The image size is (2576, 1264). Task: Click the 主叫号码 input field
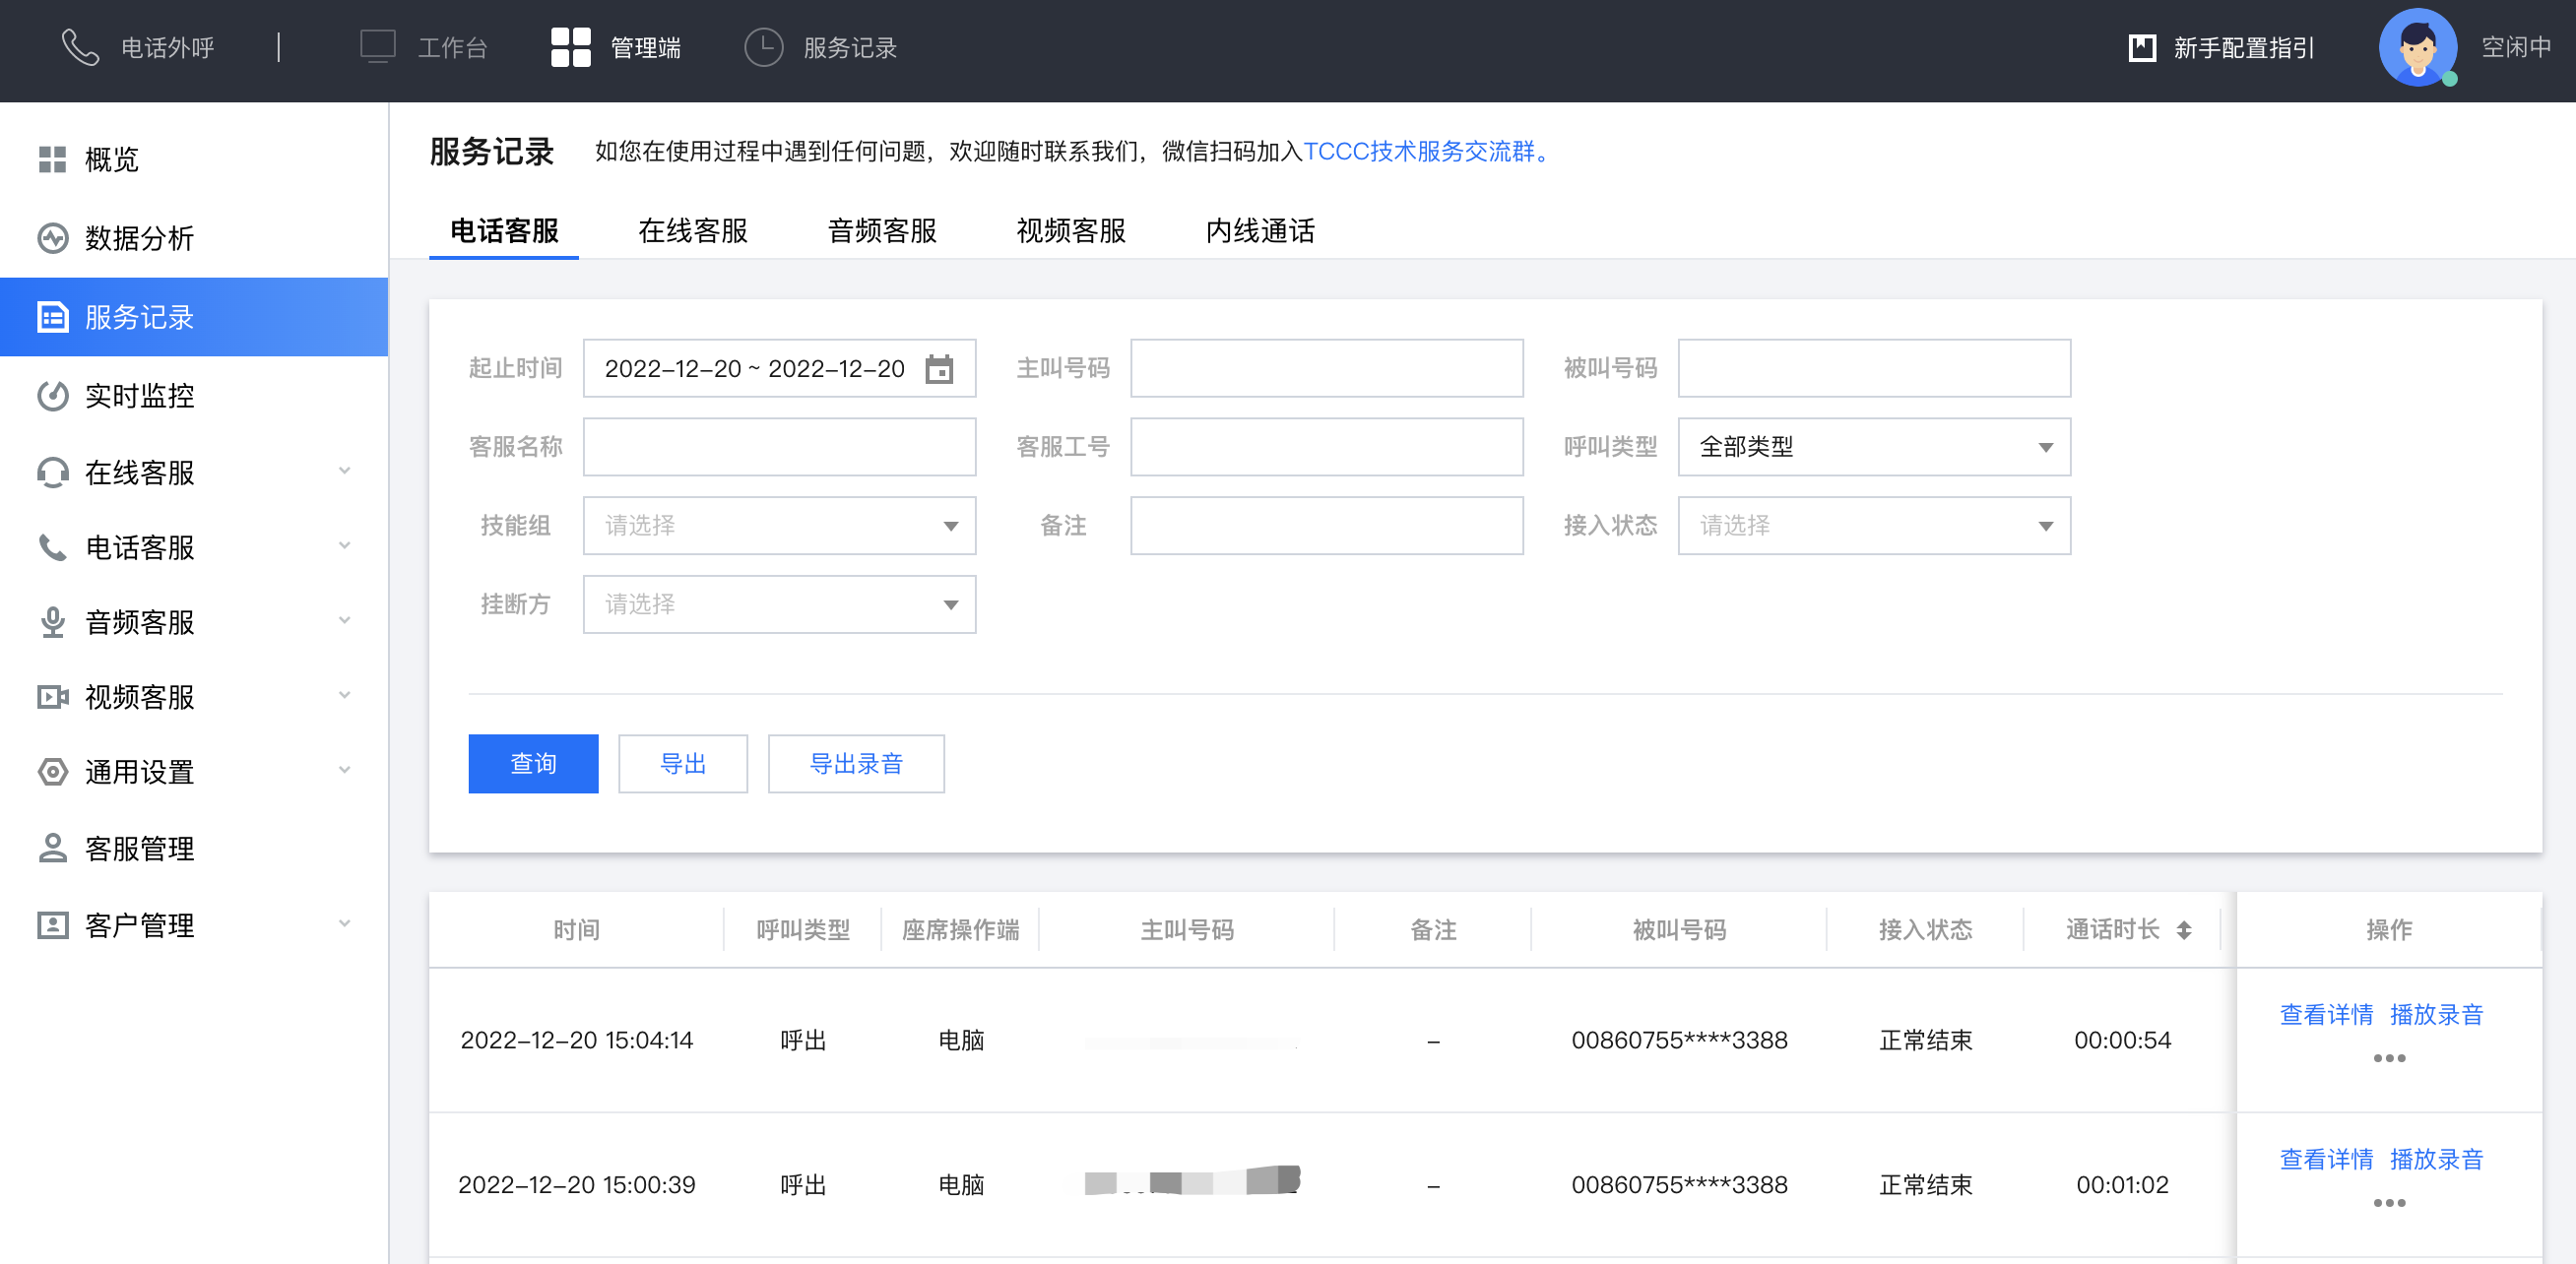[x=1326, y=369]
